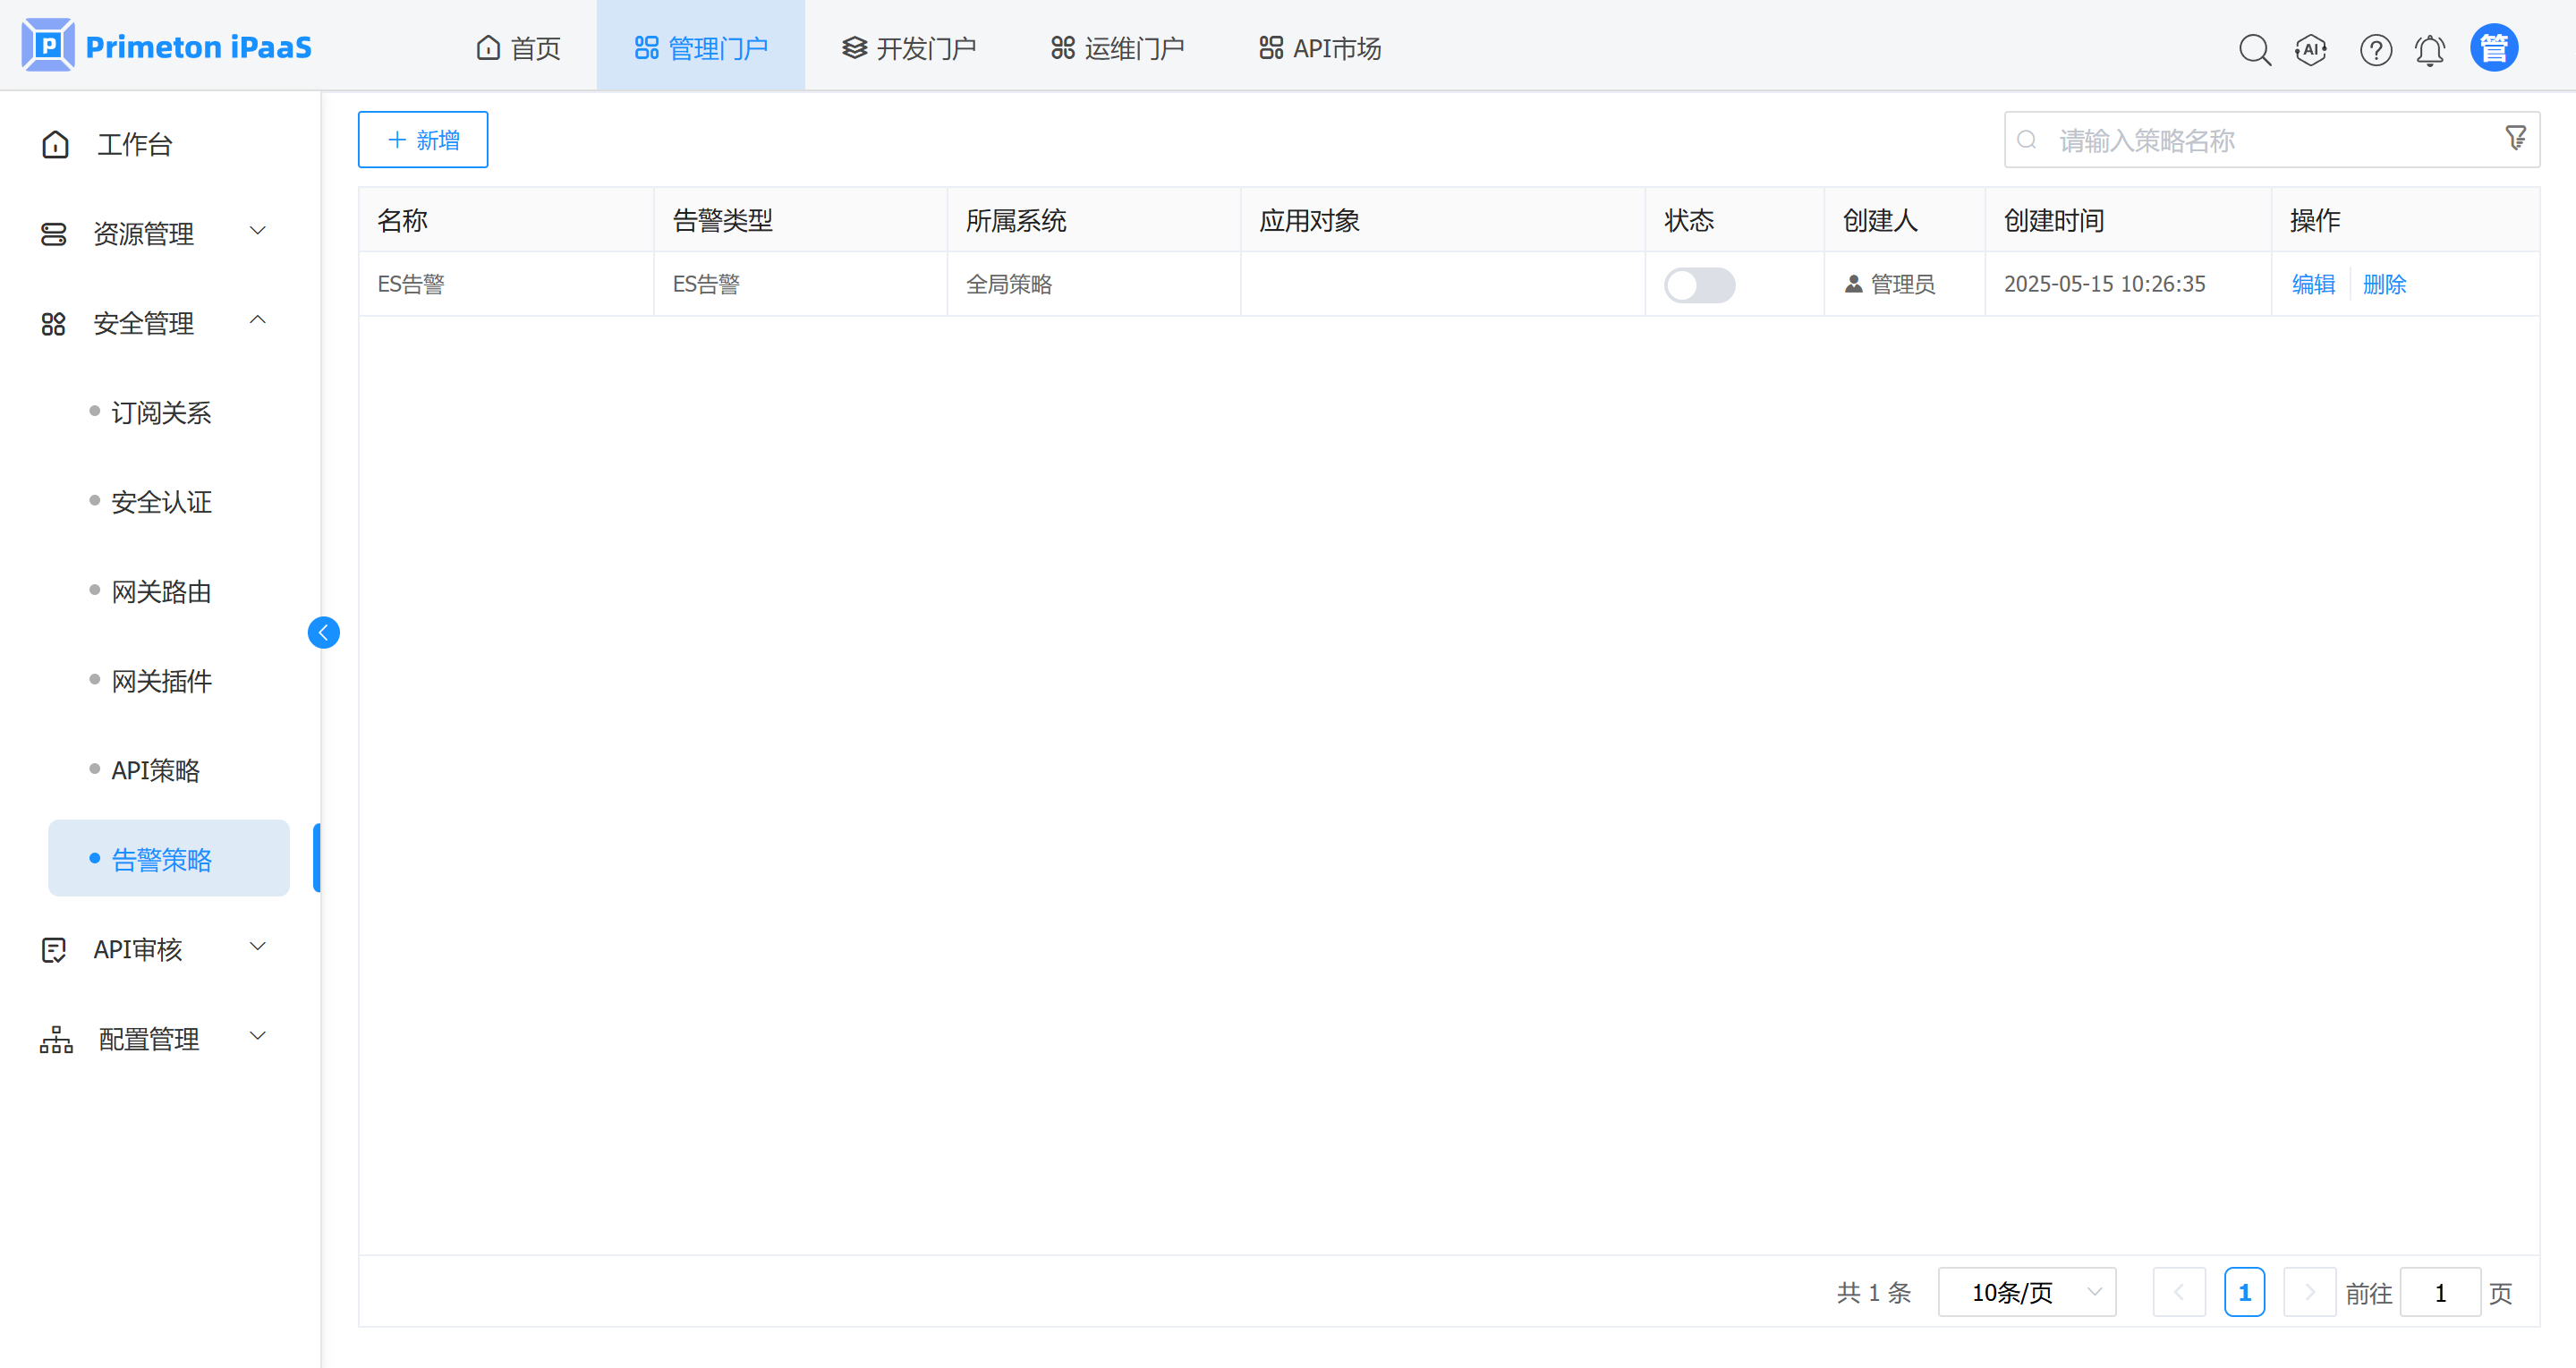Collapse sidebar with blue arrow button
Image resolution: width=2576 pixels, height=1368 pixels.
coord(323,632)
